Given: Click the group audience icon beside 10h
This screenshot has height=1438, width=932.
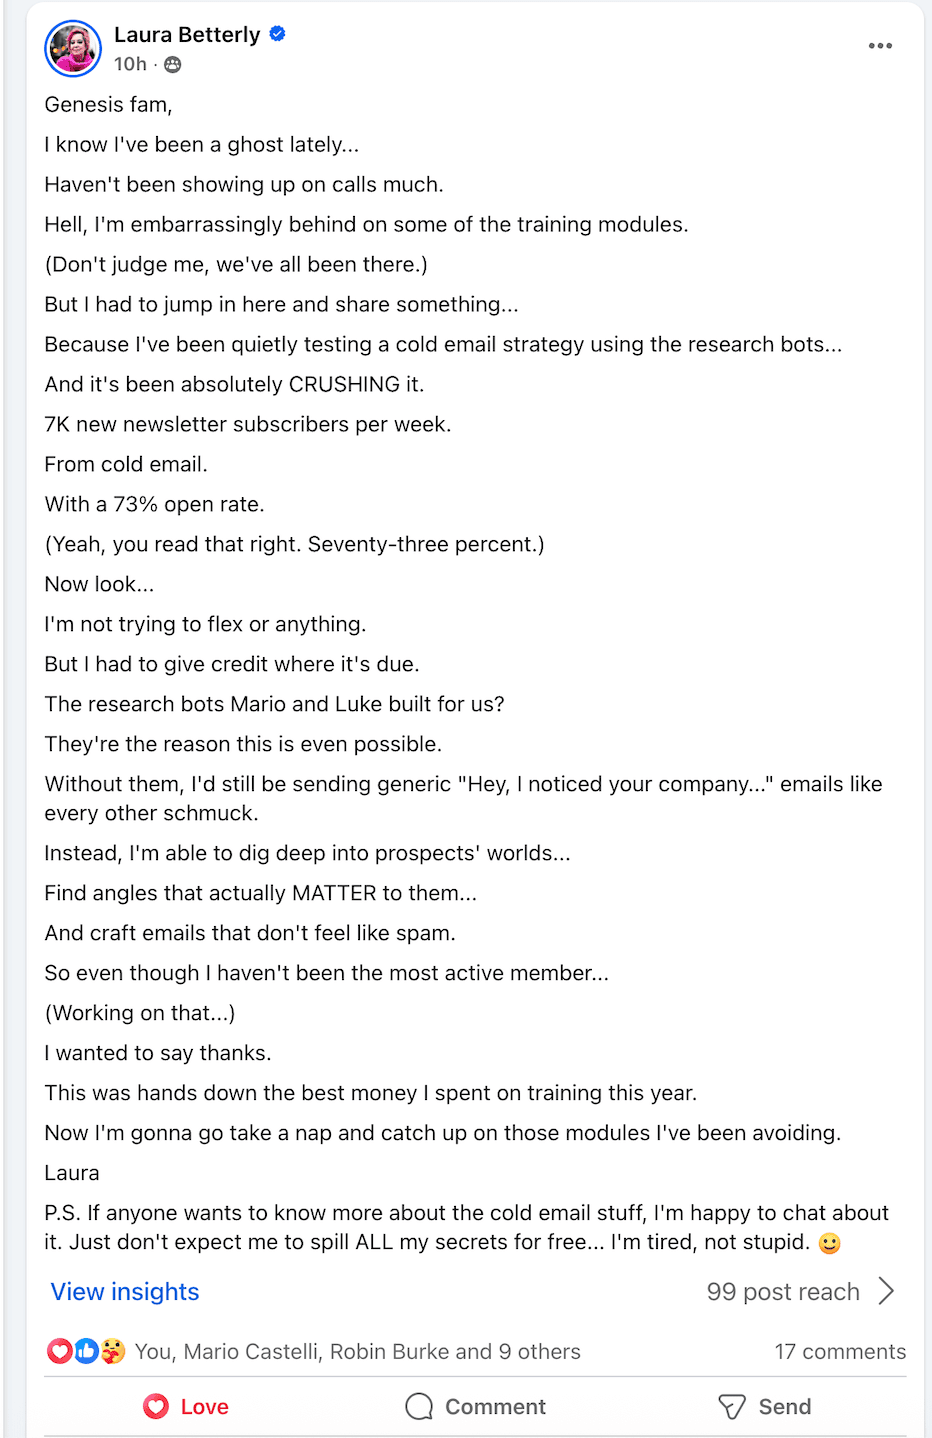Looking at the screenshot, I should [x=173, y=65].
